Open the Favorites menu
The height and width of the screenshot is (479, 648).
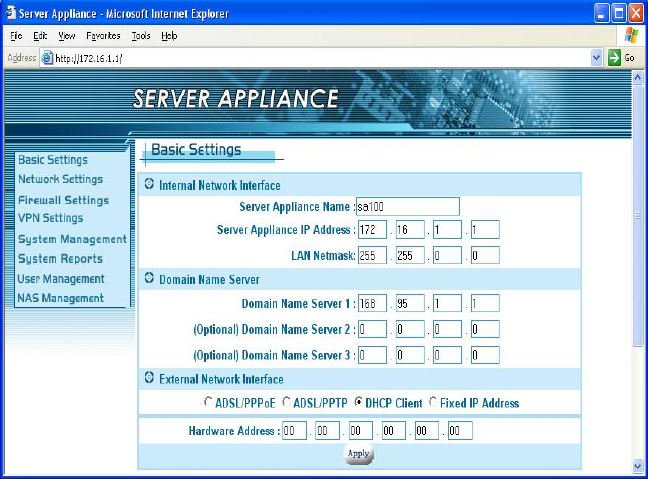(x=103, y=35)
